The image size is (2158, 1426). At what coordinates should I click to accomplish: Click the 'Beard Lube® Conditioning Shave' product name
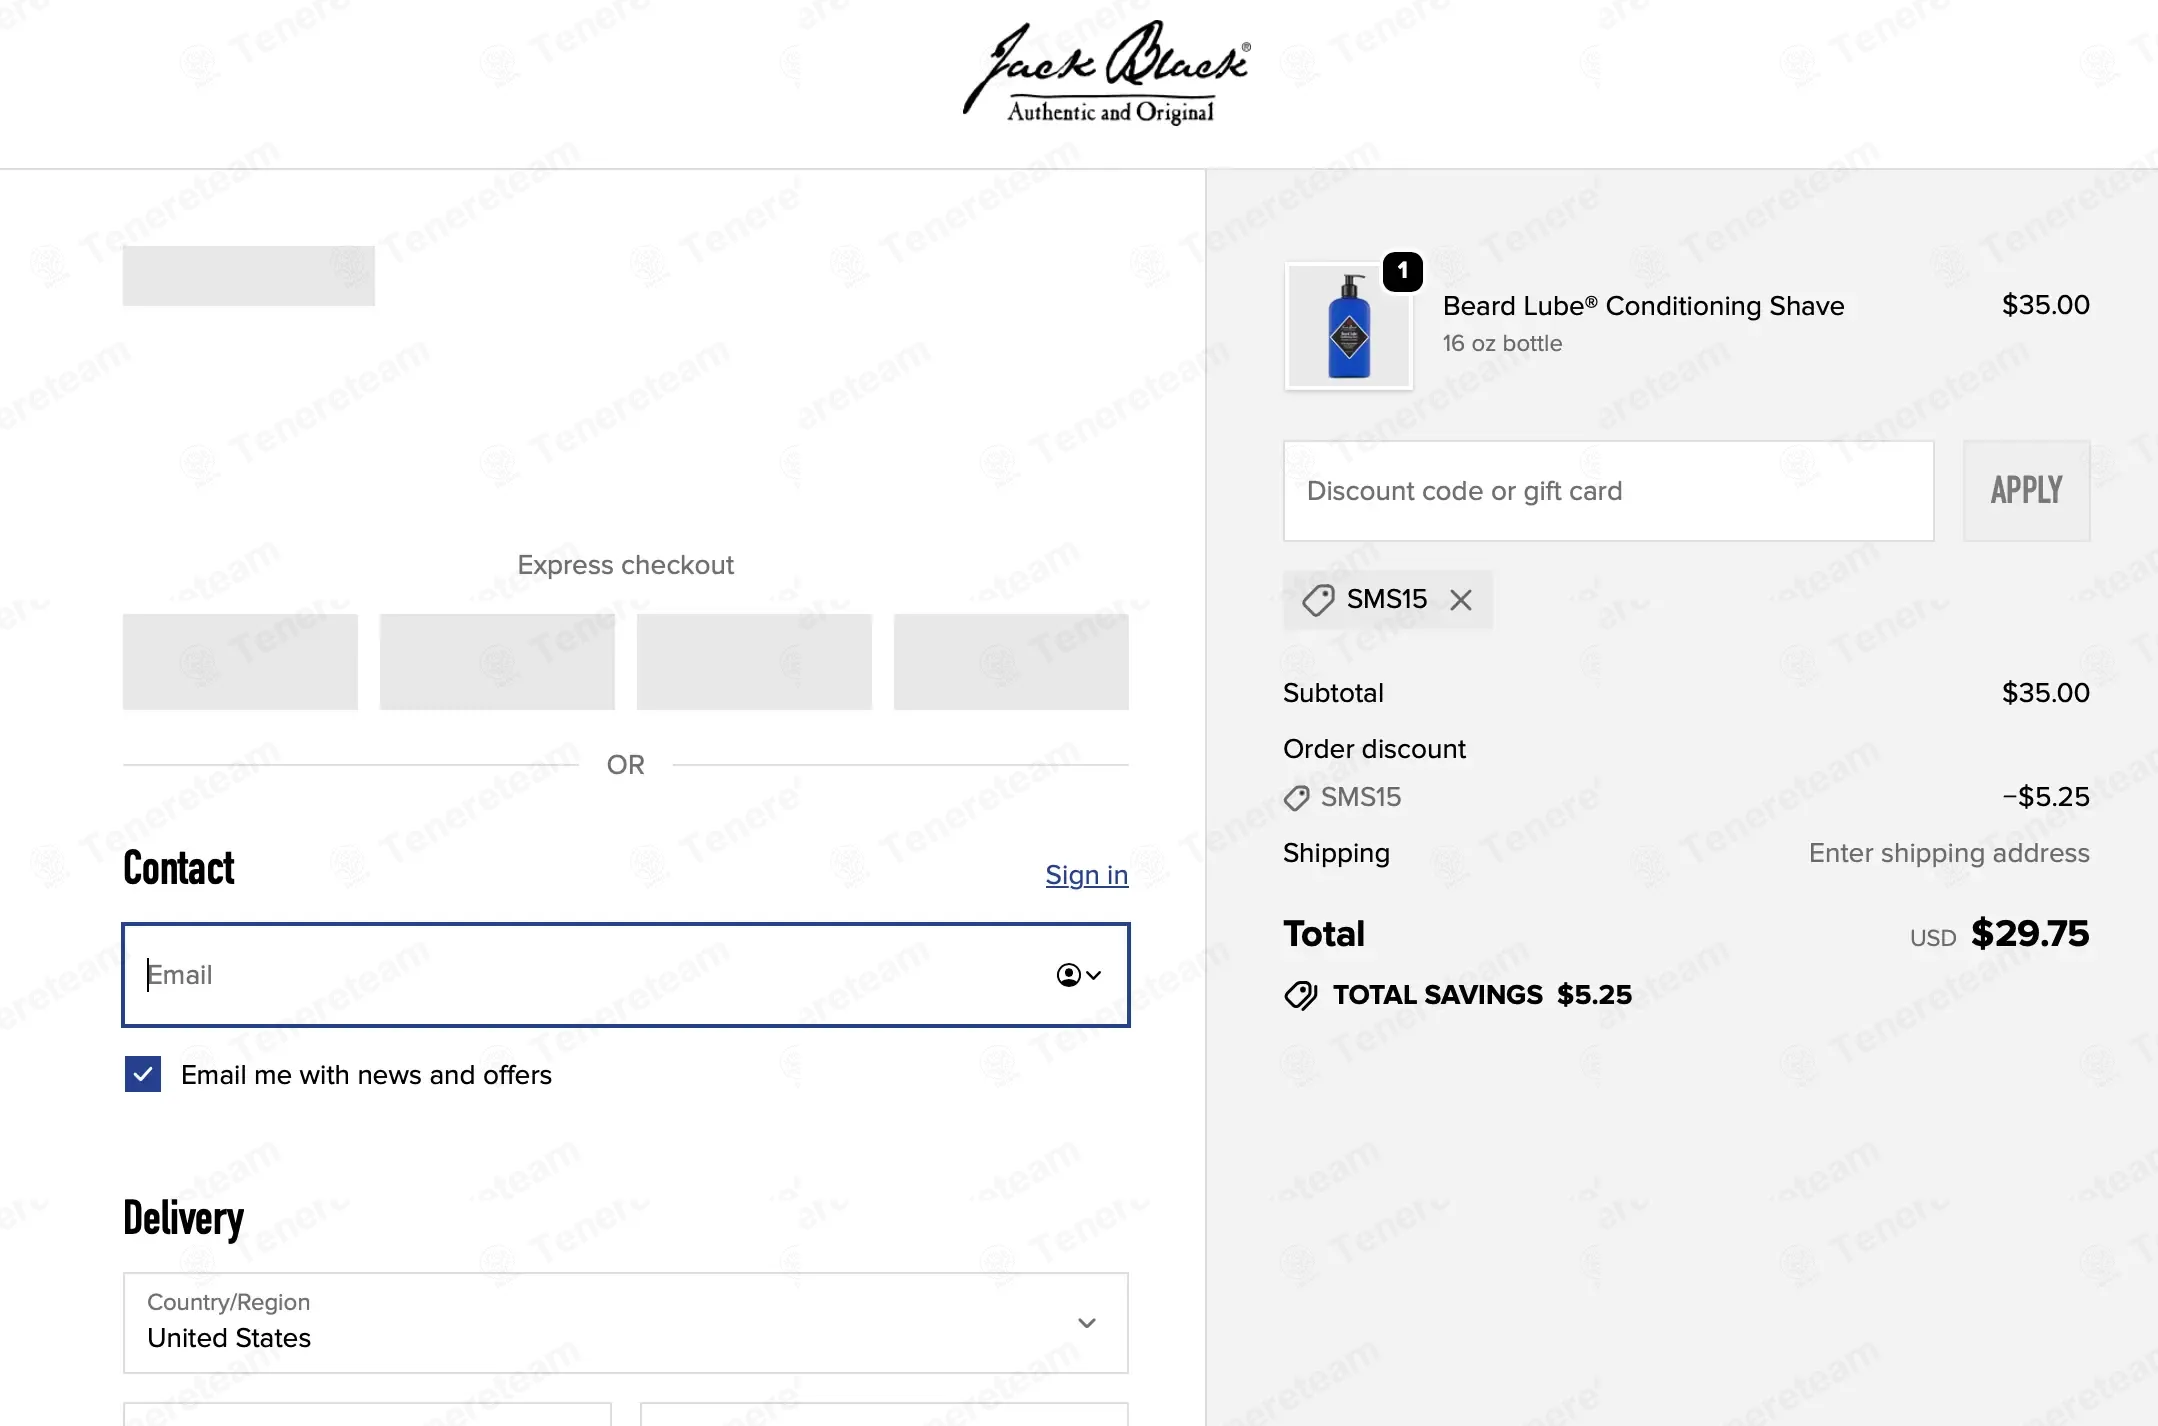point(1644,306)
